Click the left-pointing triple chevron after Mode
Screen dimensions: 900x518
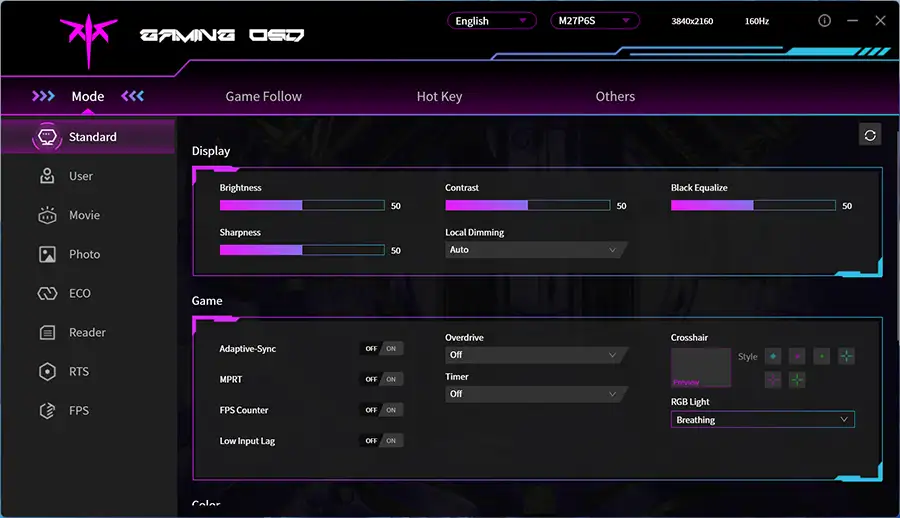133,96
